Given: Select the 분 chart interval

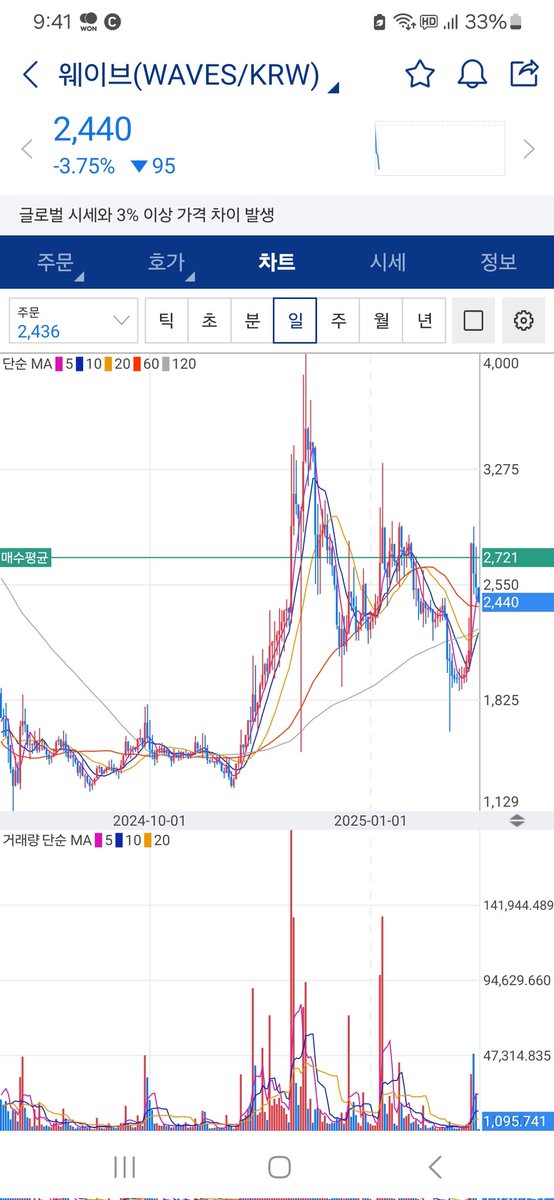Looking at the screenshot, I should click(252, 321).
